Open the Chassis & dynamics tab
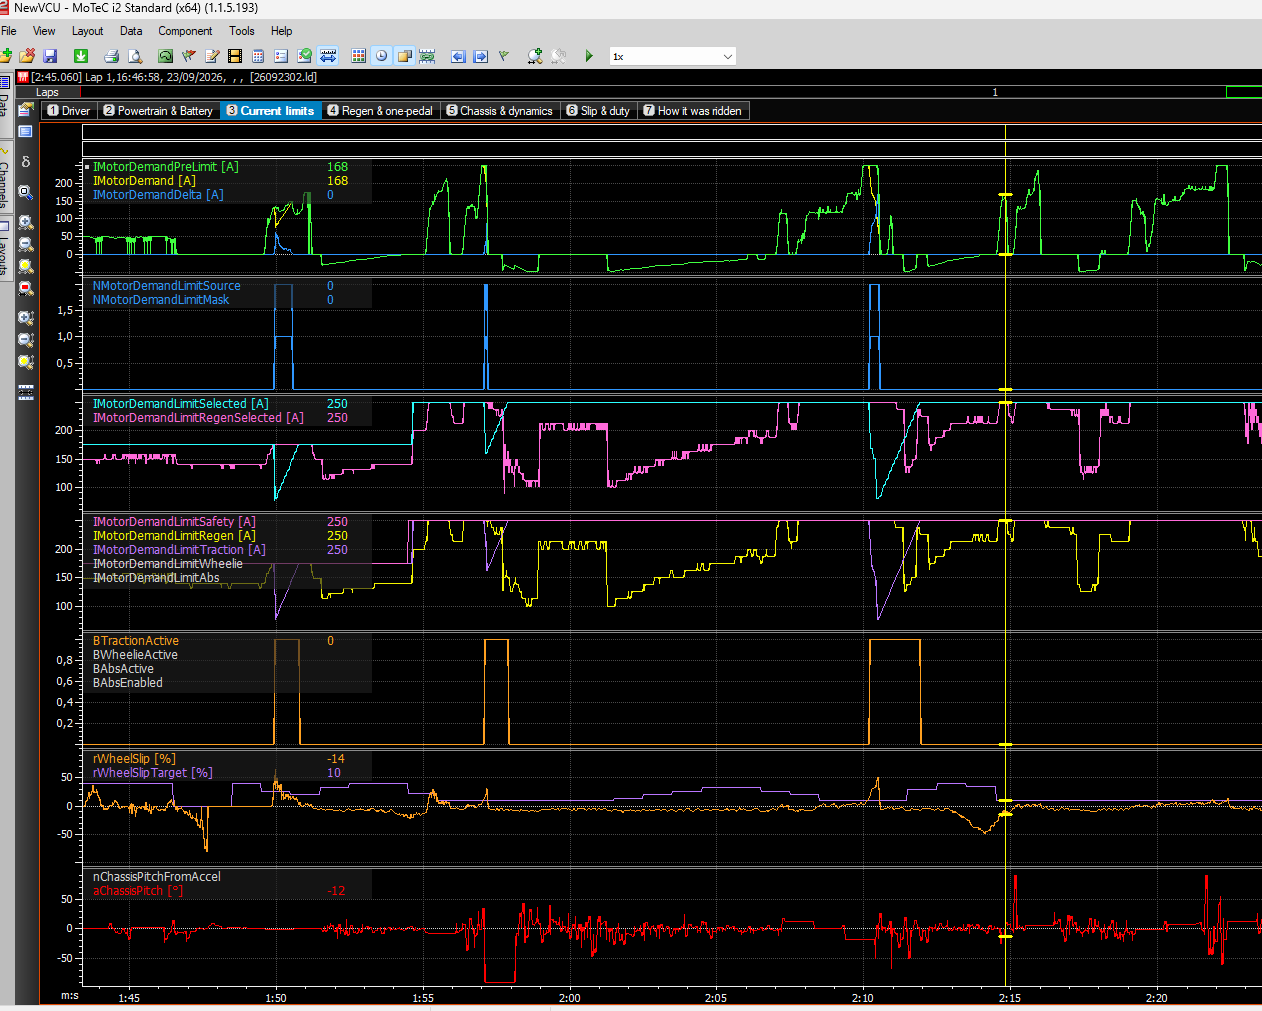The height and width of the screenshot is (1011, 1262). pos(499,111)
